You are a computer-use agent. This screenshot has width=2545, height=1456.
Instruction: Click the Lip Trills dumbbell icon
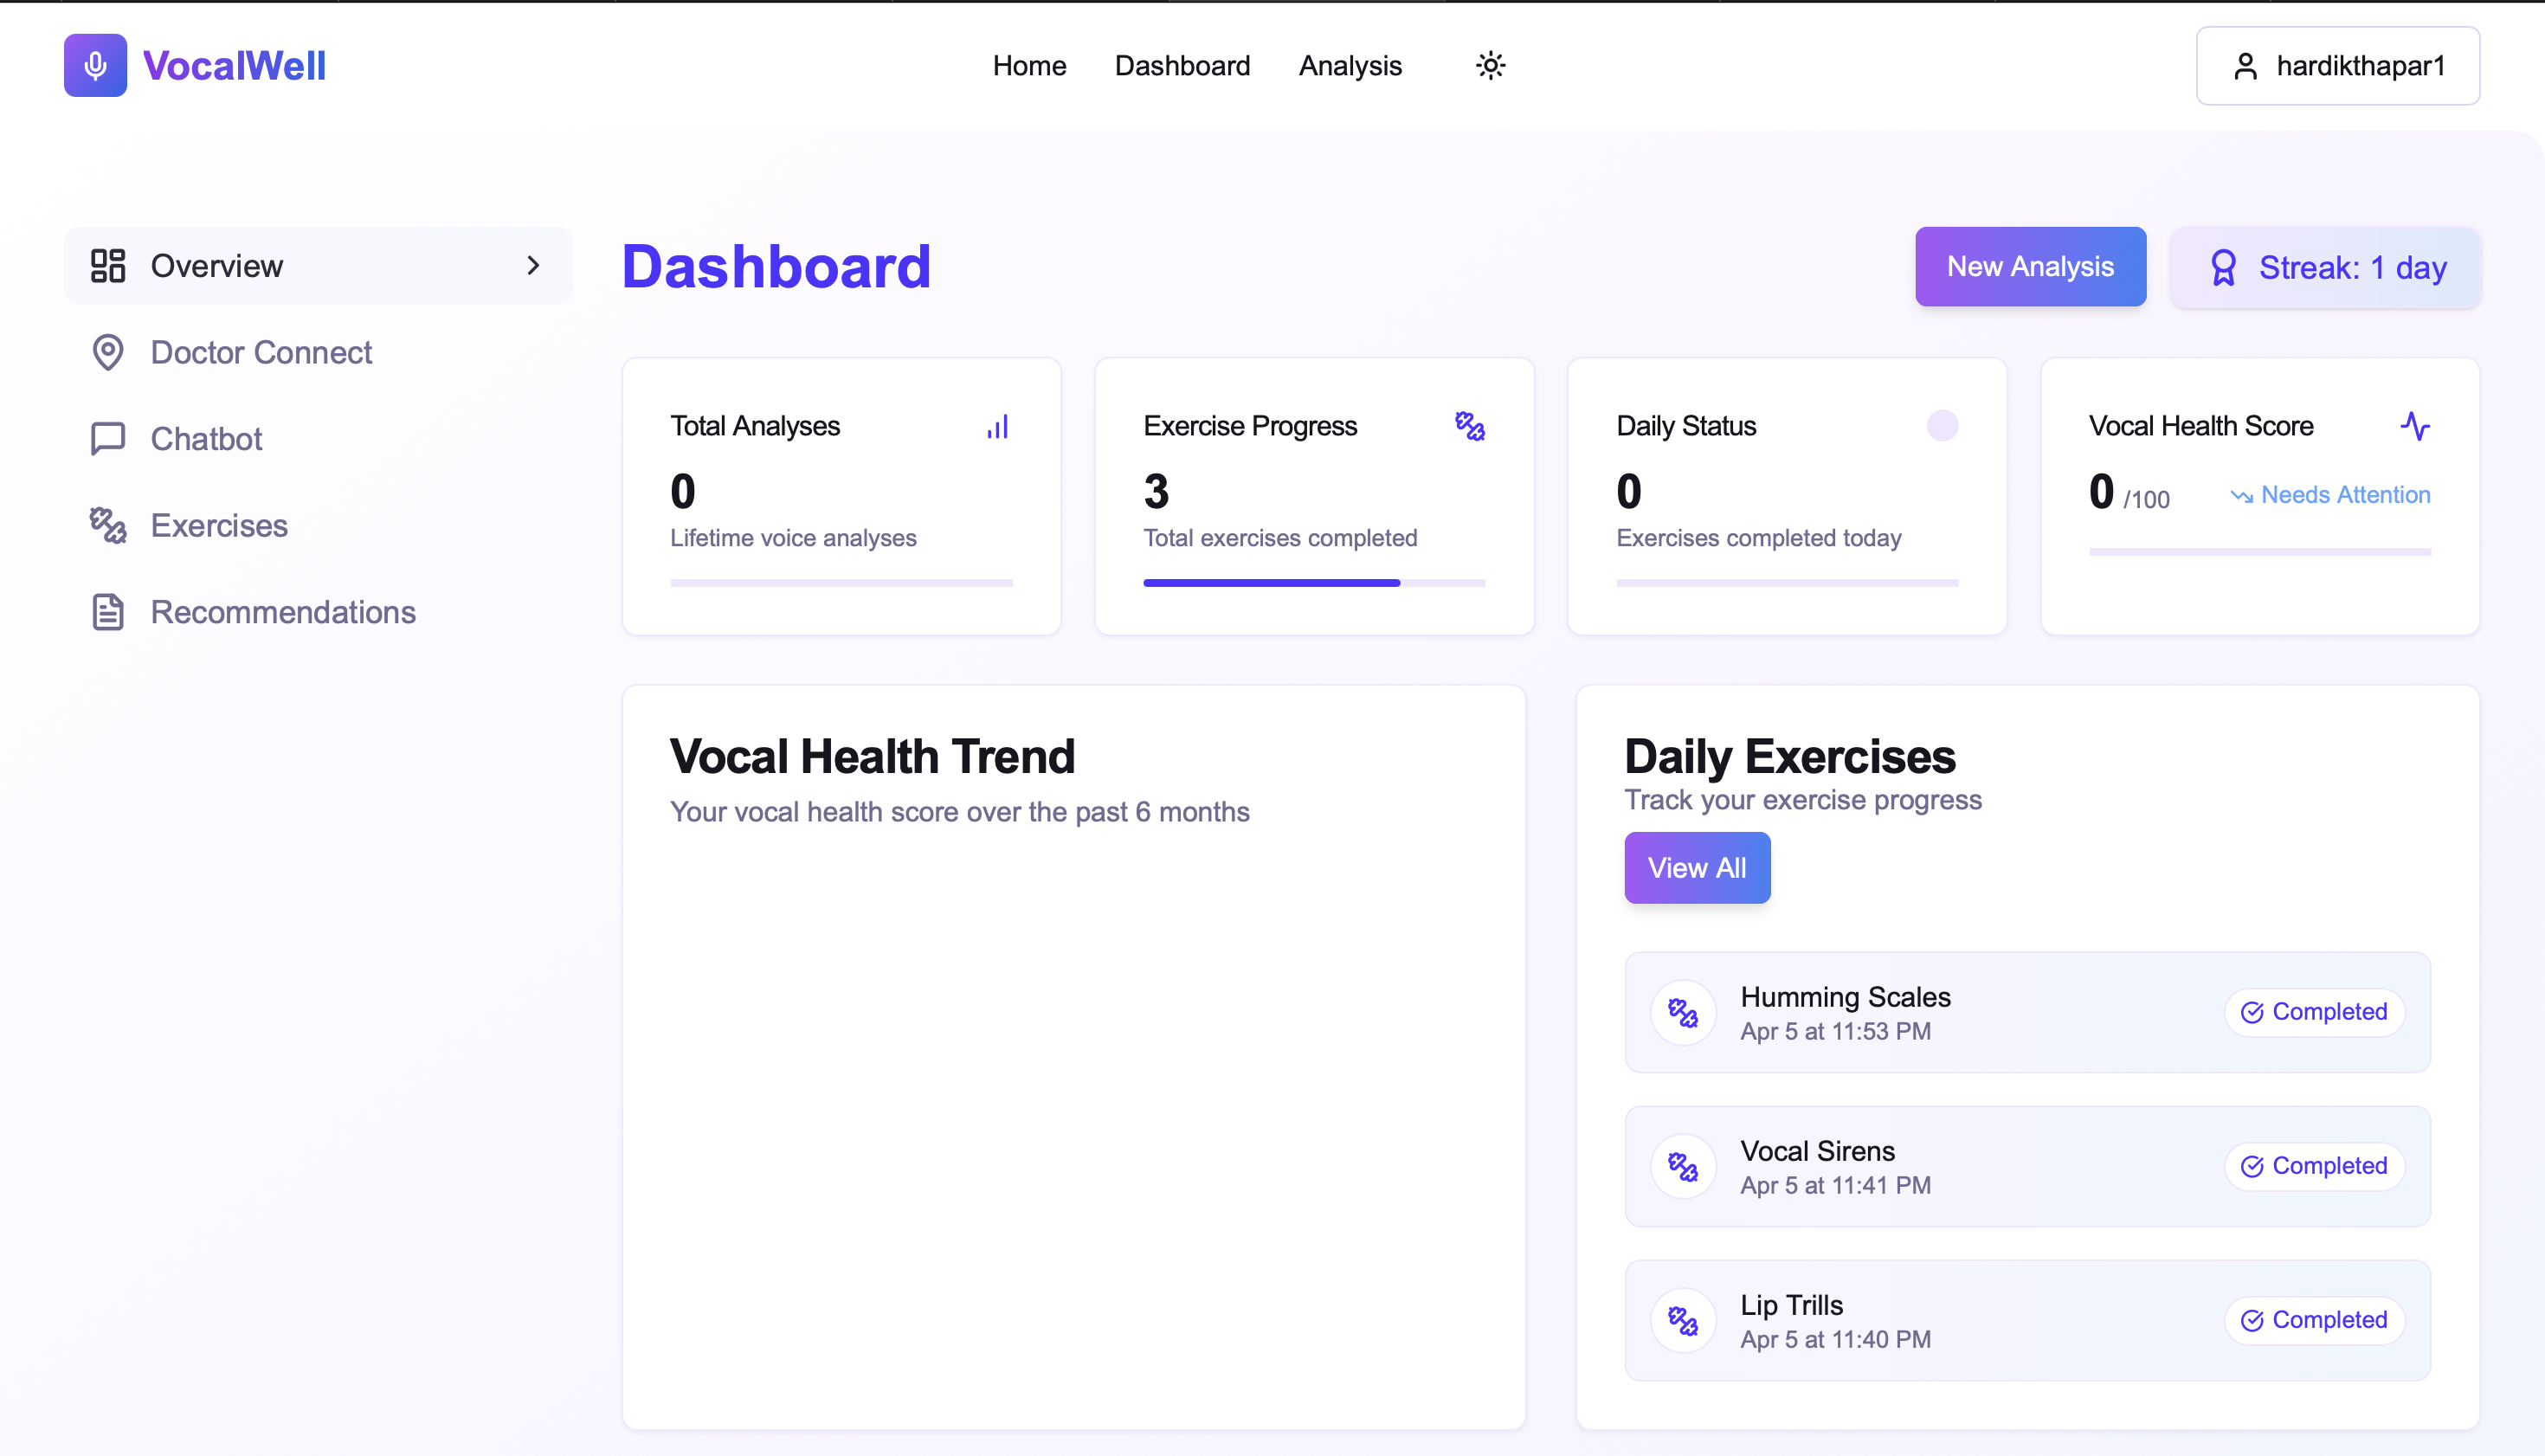click(1683, 1321)
